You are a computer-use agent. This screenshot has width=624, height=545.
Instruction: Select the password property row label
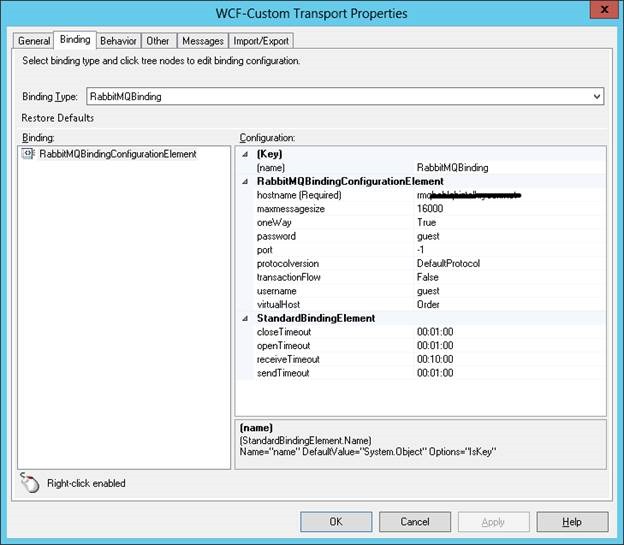pyautogui.click(x=276, y=236)
